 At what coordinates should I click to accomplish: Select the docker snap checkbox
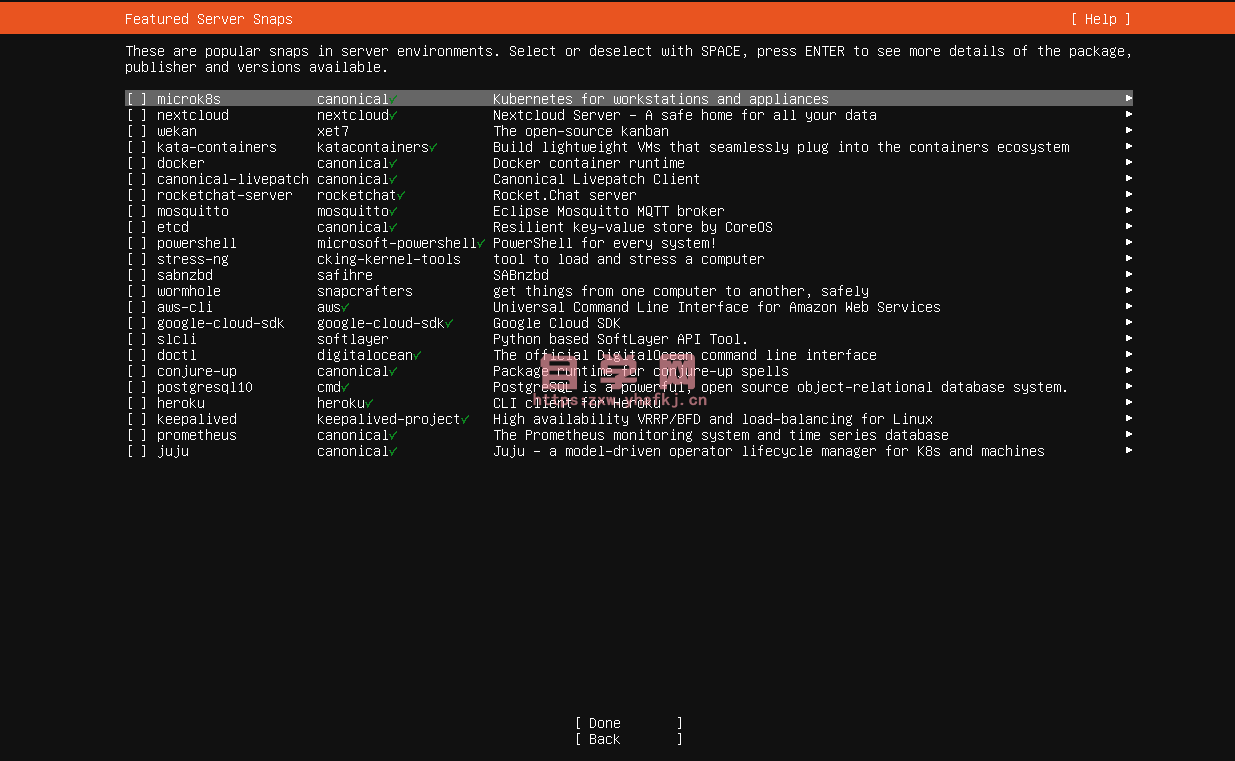(137, 163)
